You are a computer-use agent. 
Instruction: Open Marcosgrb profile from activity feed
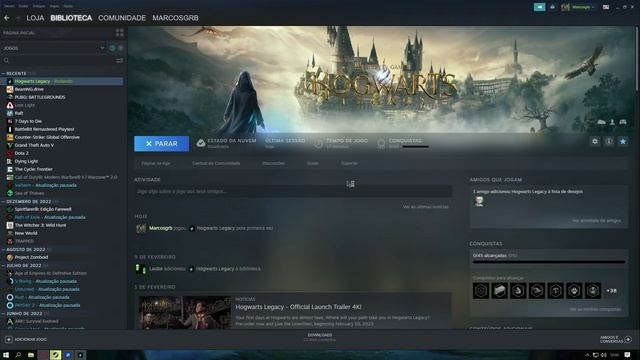160,228
